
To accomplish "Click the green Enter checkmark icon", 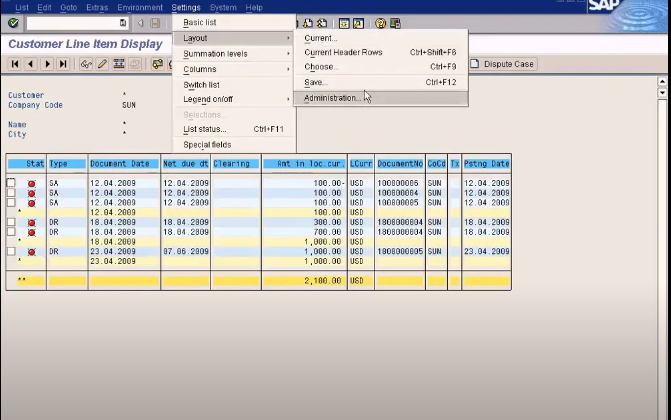I will click(13, 23).
